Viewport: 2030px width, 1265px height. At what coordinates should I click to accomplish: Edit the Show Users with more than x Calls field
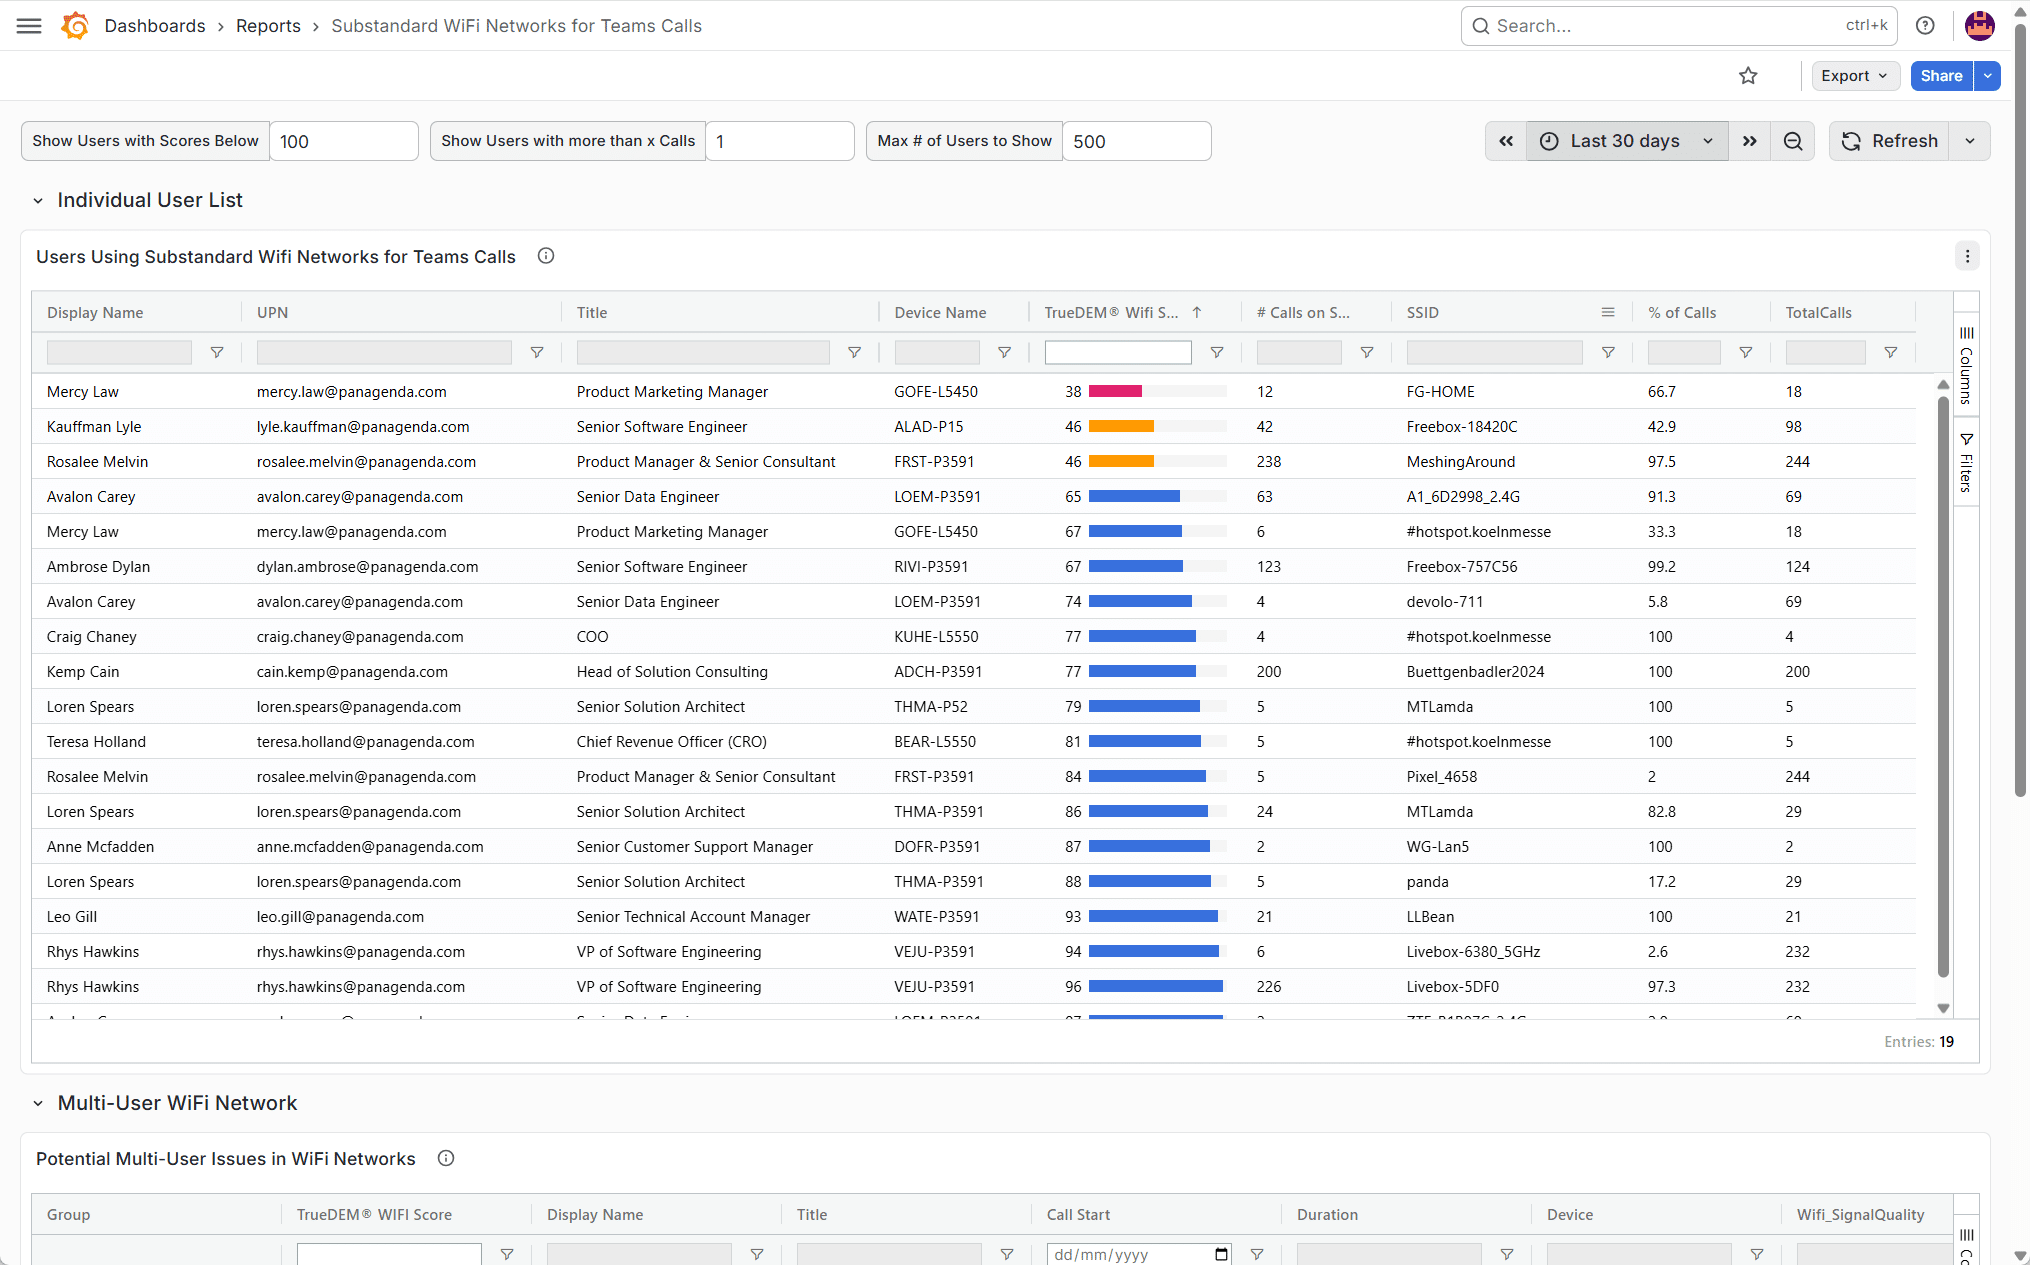pos(780,141)
